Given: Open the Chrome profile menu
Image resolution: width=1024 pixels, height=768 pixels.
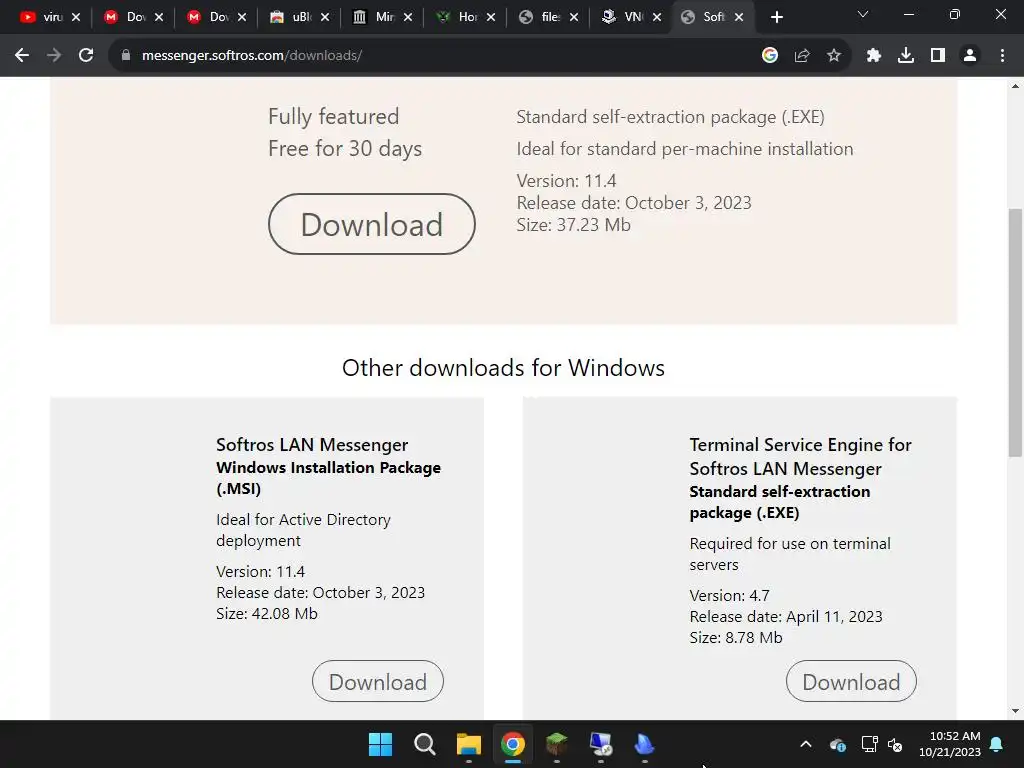Looking at the screenshot, I should coord(970,56).
